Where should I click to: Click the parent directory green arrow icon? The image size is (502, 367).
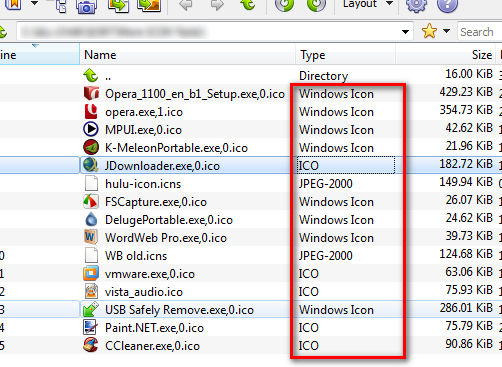(91, 75)
